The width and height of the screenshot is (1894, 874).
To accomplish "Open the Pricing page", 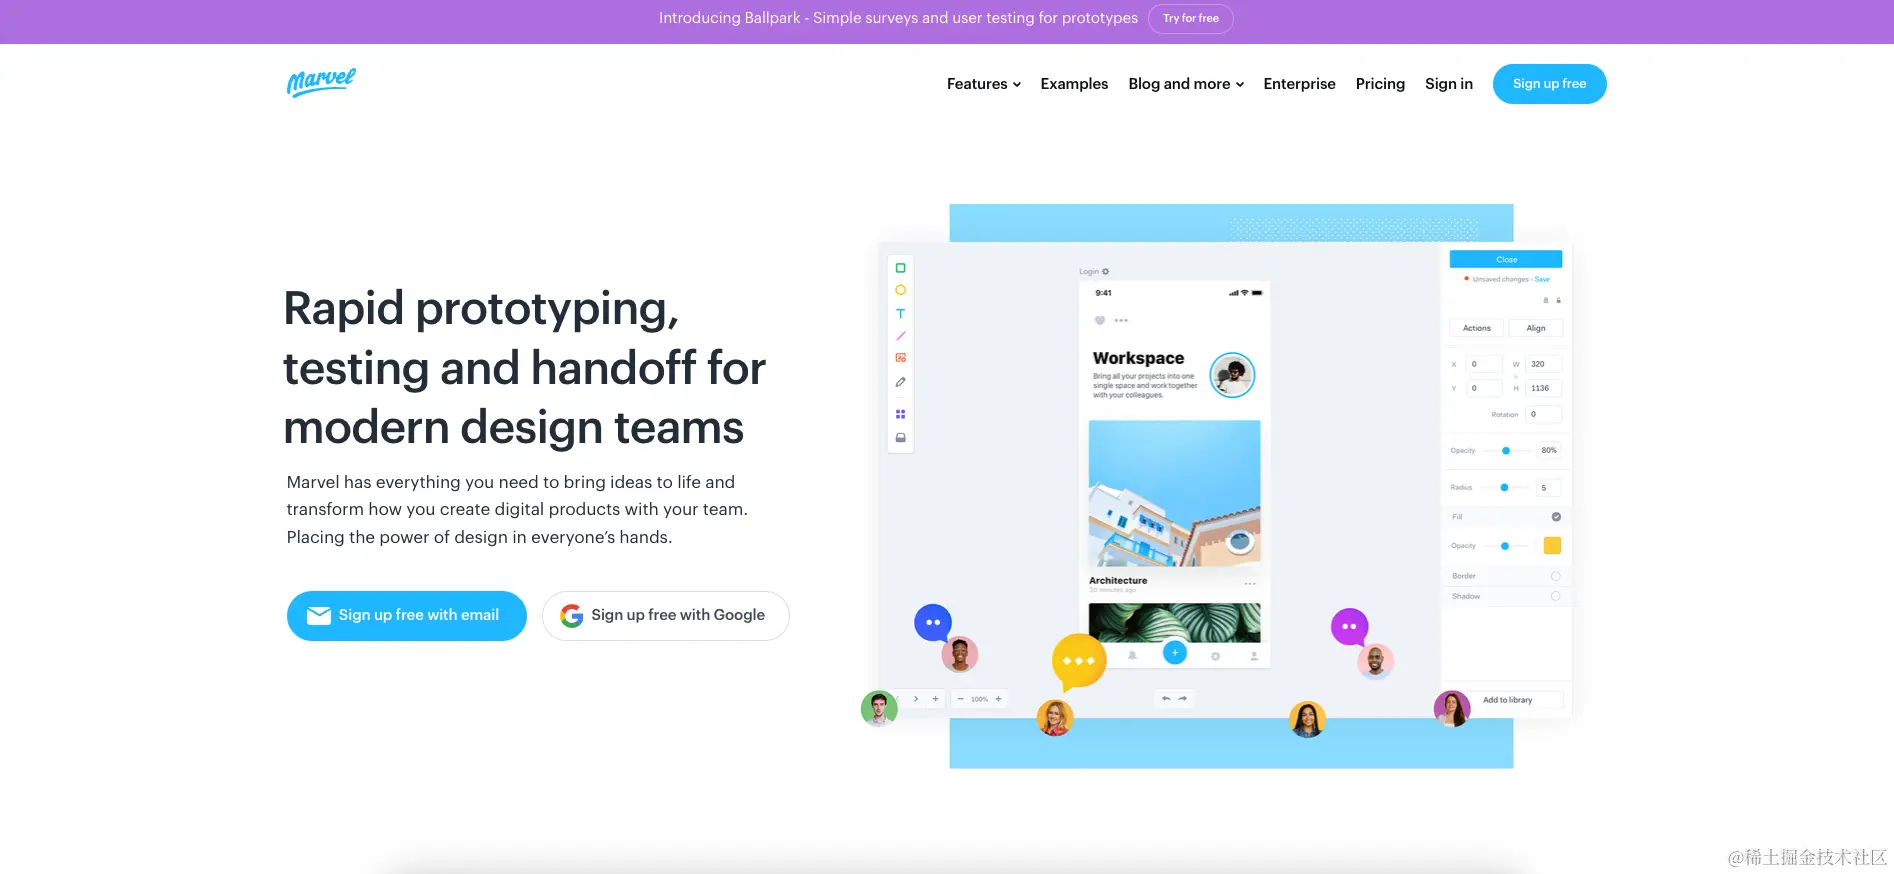I will tap(1380, 84).
